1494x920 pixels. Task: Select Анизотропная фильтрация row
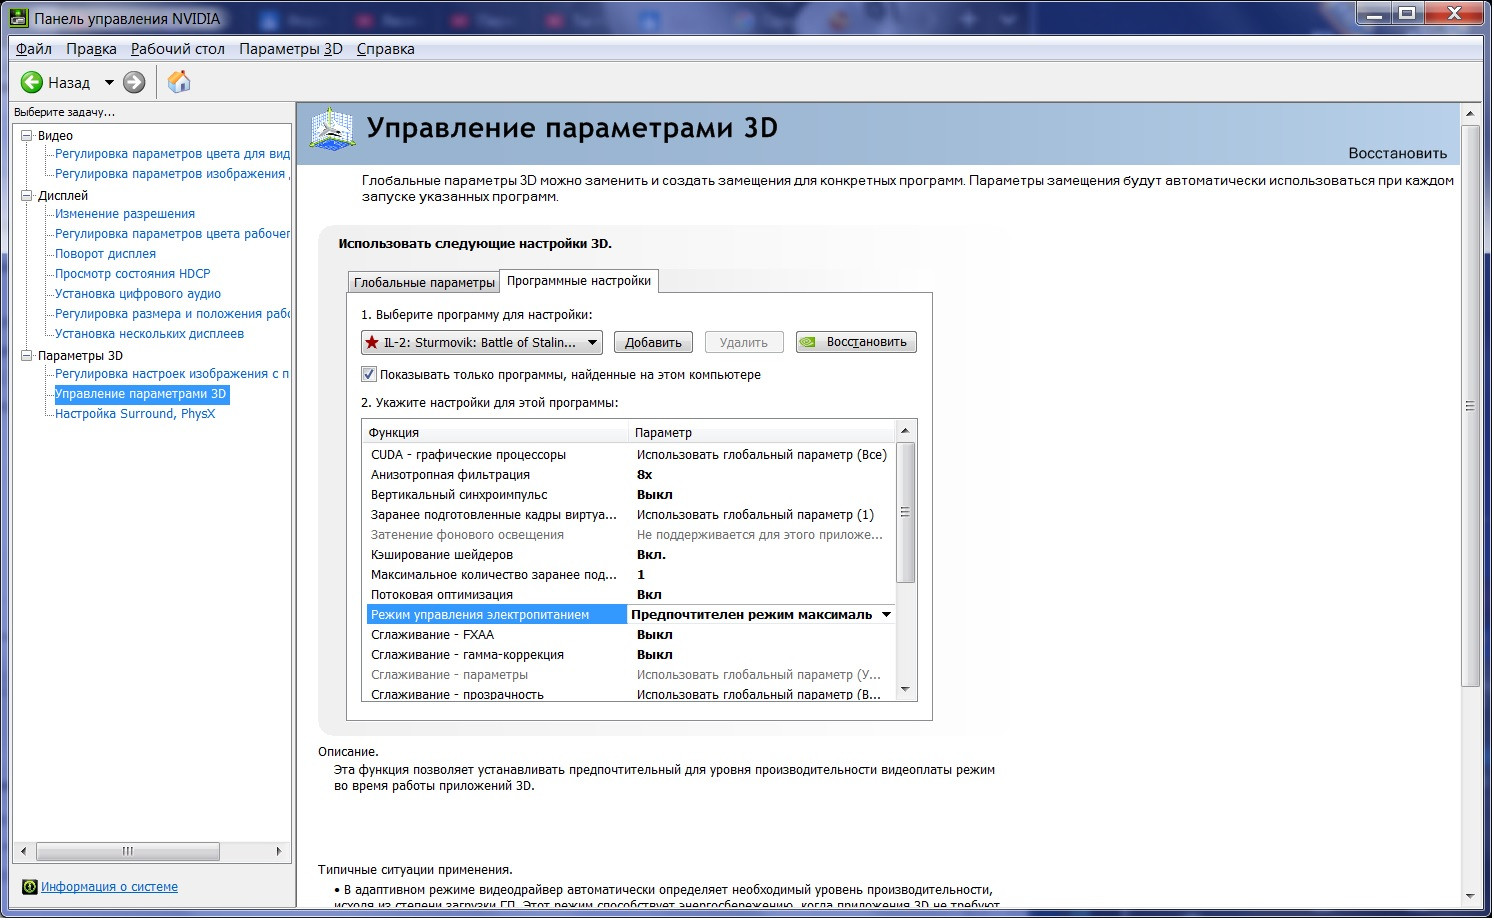click(629, 475)
